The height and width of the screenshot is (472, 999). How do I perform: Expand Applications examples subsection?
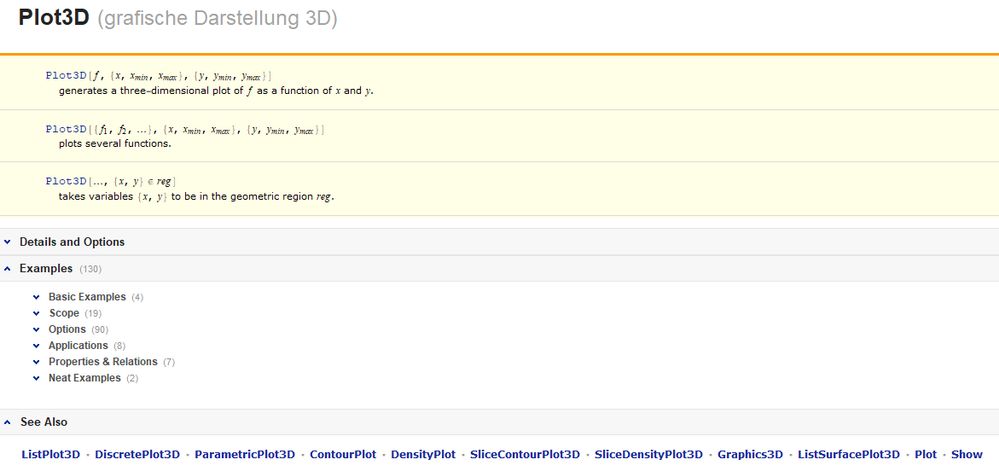click(78, 345)
